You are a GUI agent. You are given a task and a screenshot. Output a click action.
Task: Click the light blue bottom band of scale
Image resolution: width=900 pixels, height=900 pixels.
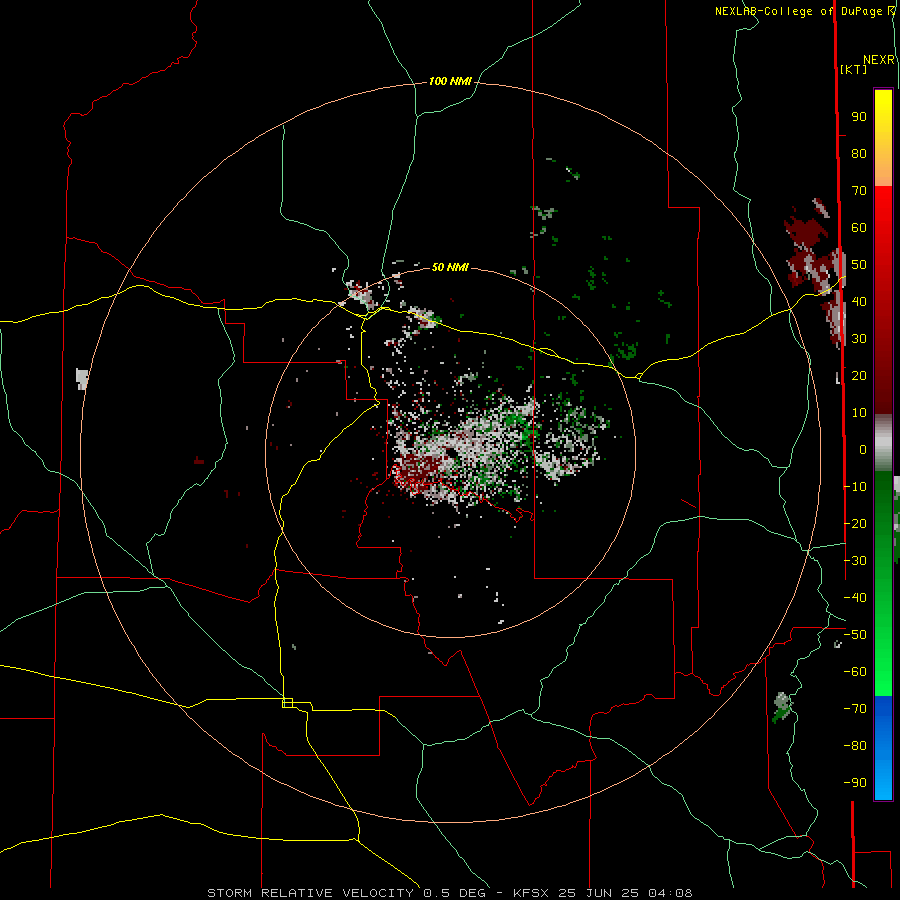[x=883, y=781]
